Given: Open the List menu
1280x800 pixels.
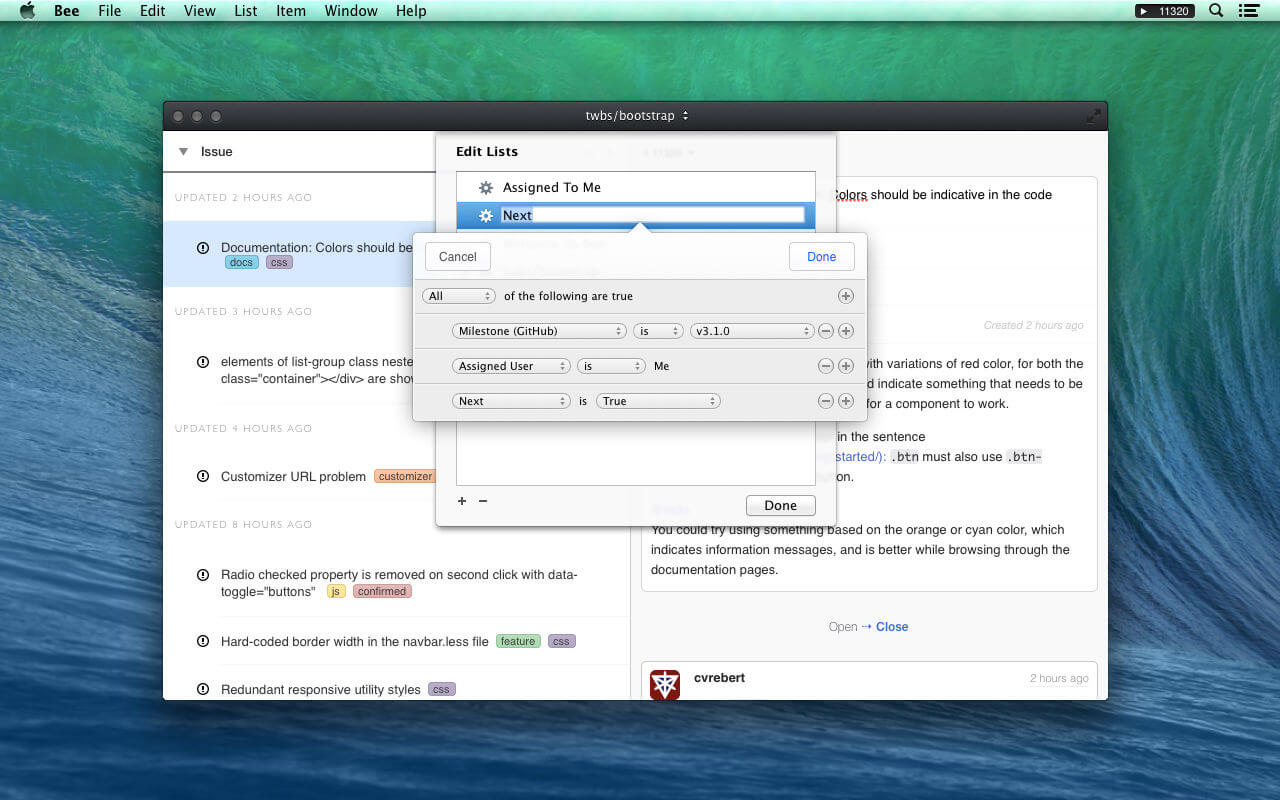Looking at the screenshot, I should [246, 11].
